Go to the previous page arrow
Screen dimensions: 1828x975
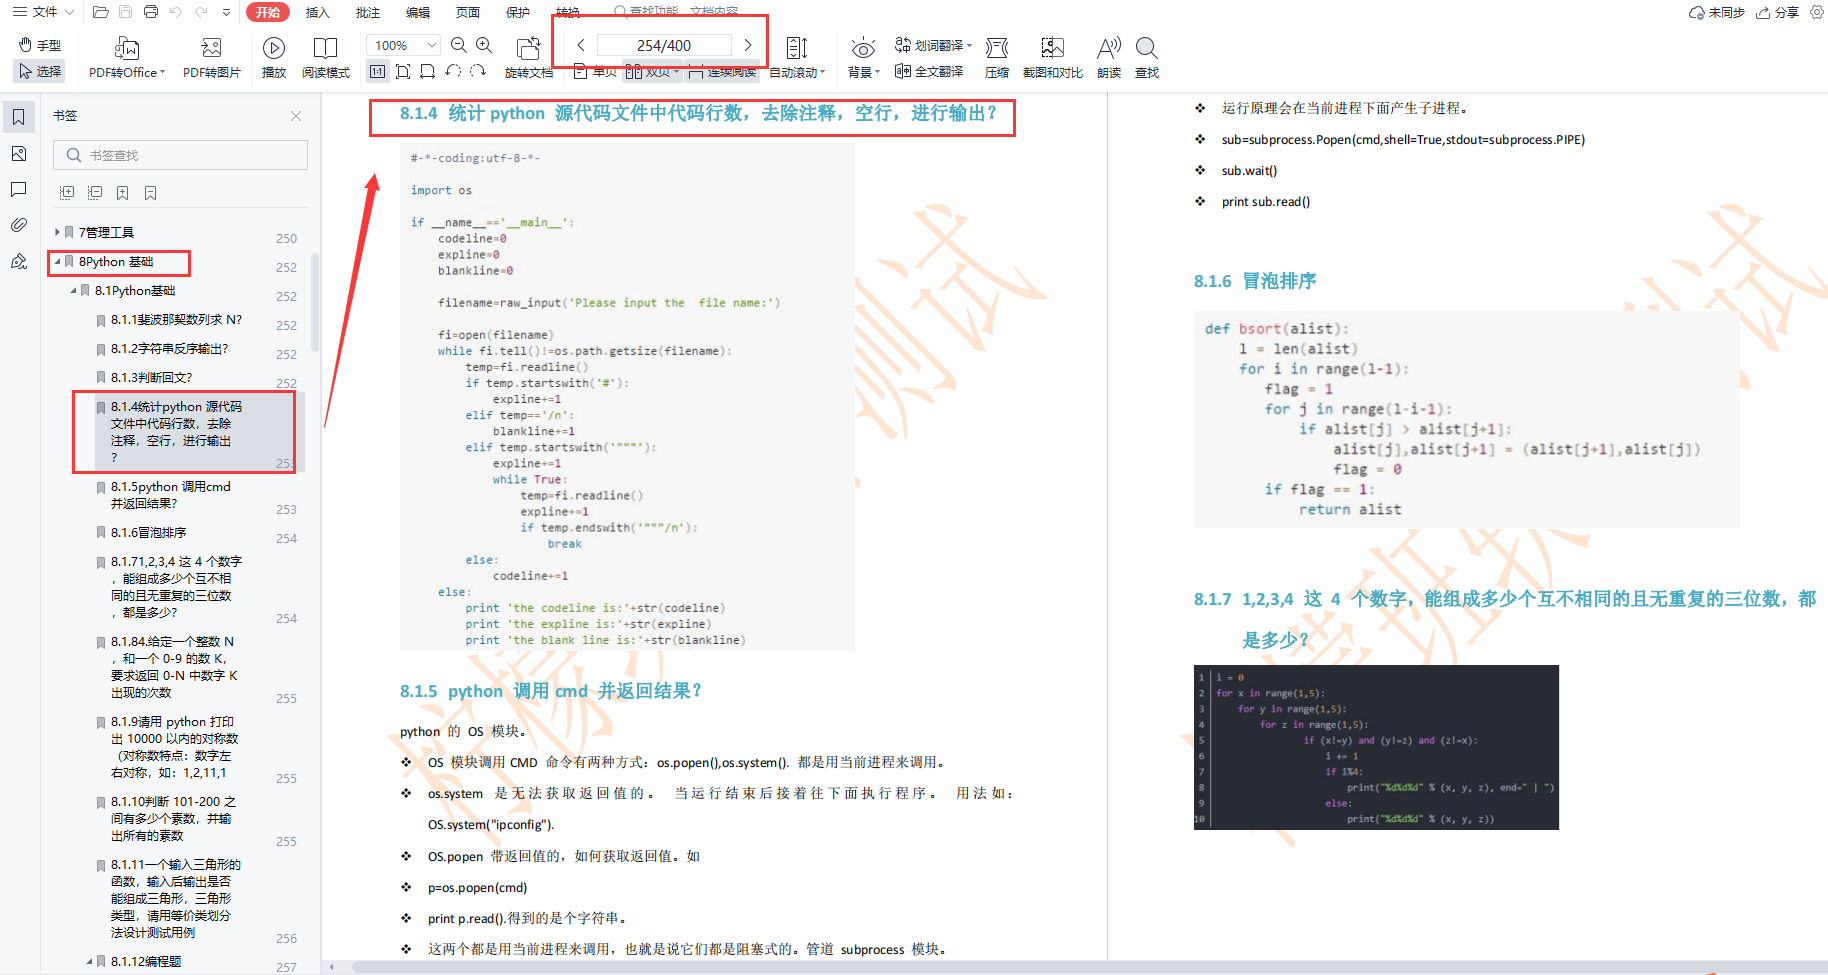(580, 45)
